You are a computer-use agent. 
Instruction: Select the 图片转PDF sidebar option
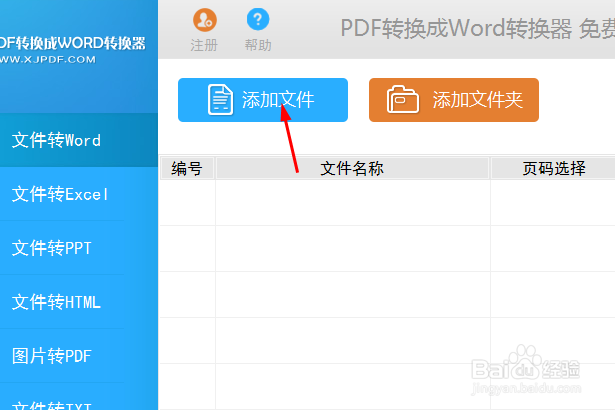(79, 356)
